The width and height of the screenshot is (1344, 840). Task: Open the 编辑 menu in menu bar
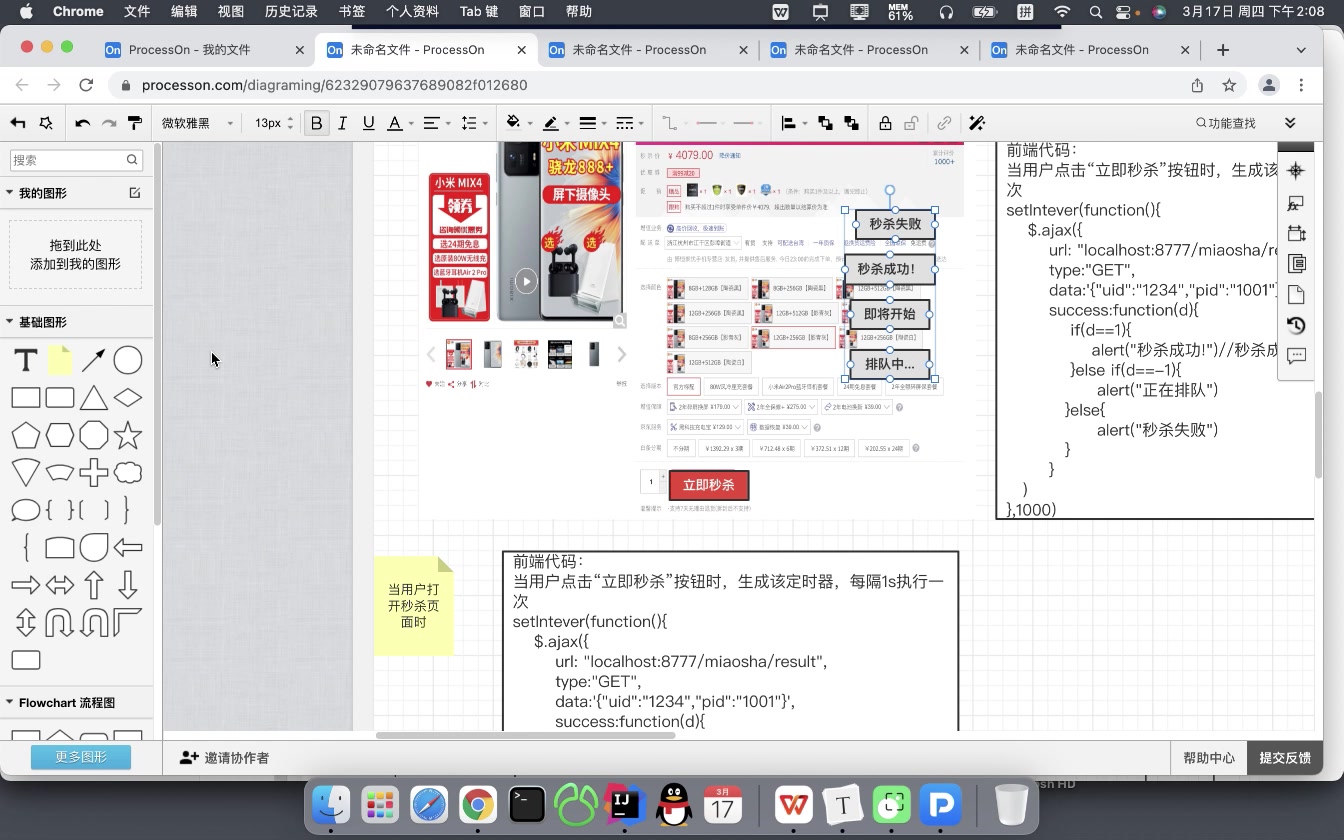tap(184, 12)
